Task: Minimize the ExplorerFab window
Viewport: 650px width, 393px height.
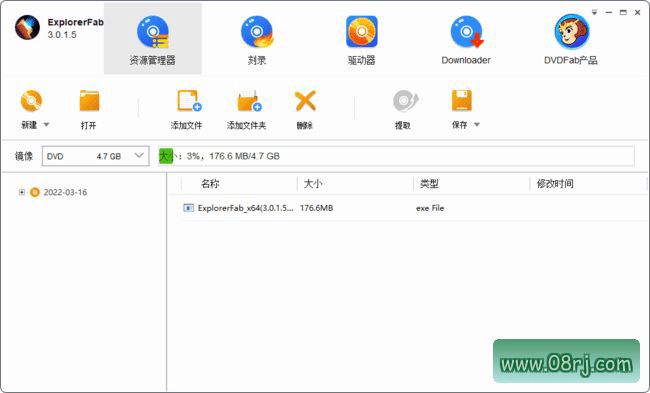Action: tap(609, 12)
